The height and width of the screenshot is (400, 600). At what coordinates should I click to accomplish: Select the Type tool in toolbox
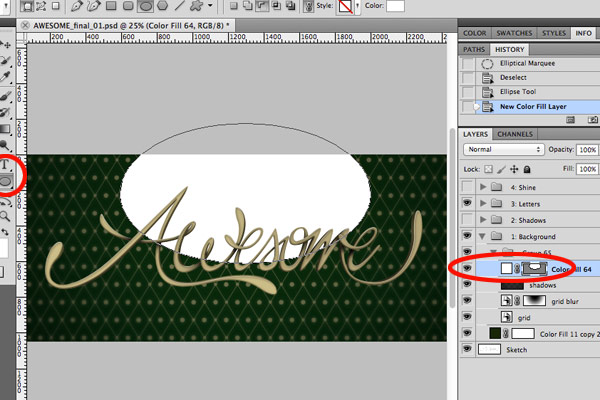click(5, 165)
